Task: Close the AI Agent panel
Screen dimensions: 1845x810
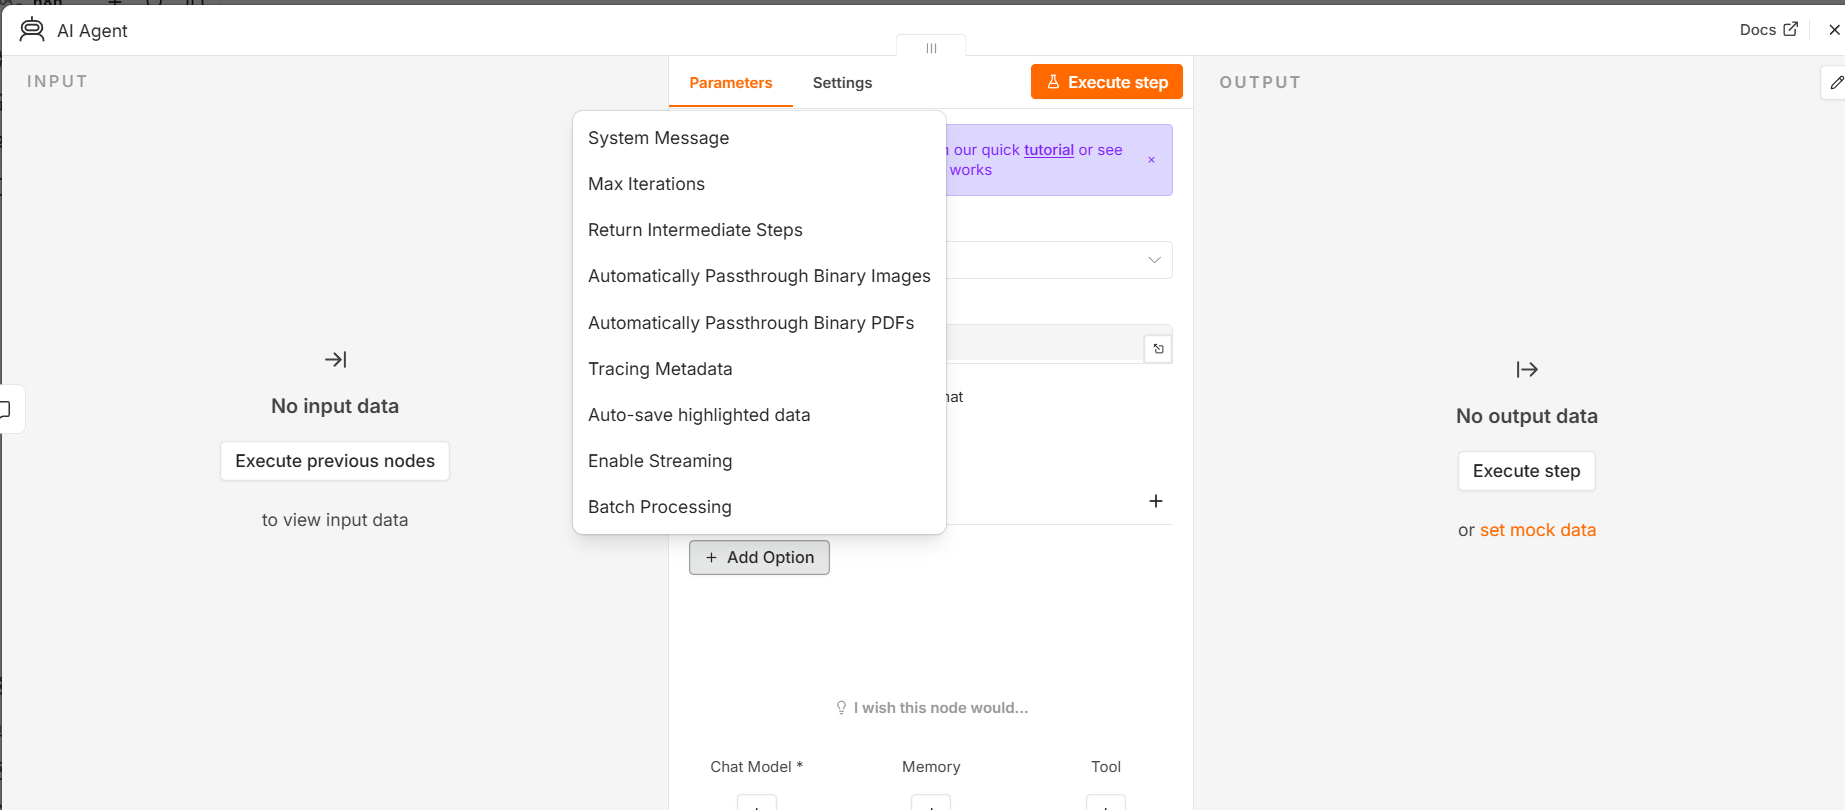Action: click(x=1834, y=30)
